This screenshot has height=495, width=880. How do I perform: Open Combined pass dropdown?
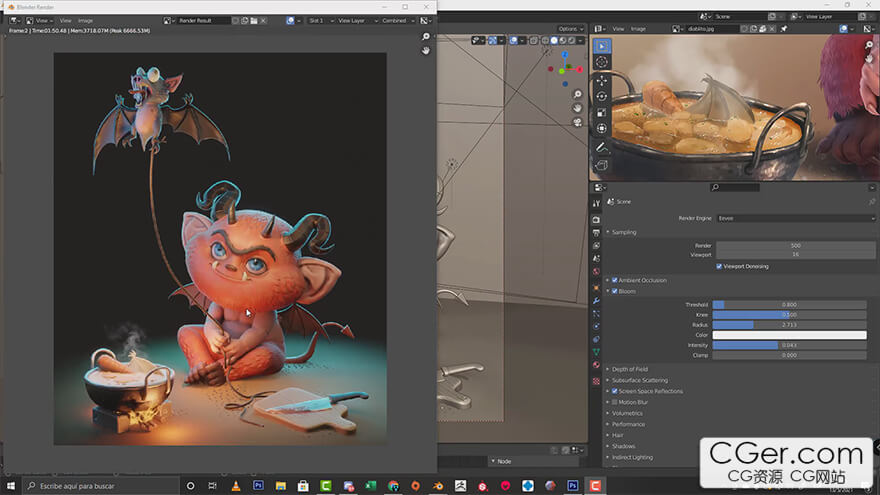pyautogui.click(x=397, y=21)
